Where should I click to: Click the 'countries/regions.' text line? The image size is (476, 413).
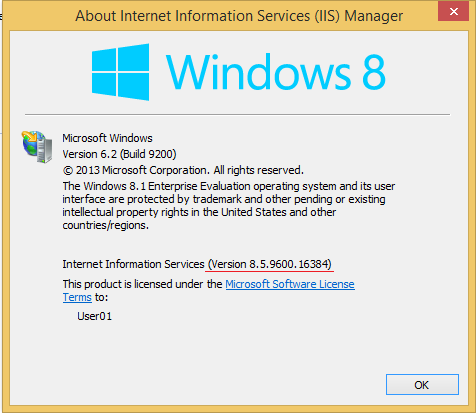click(105, 225)
